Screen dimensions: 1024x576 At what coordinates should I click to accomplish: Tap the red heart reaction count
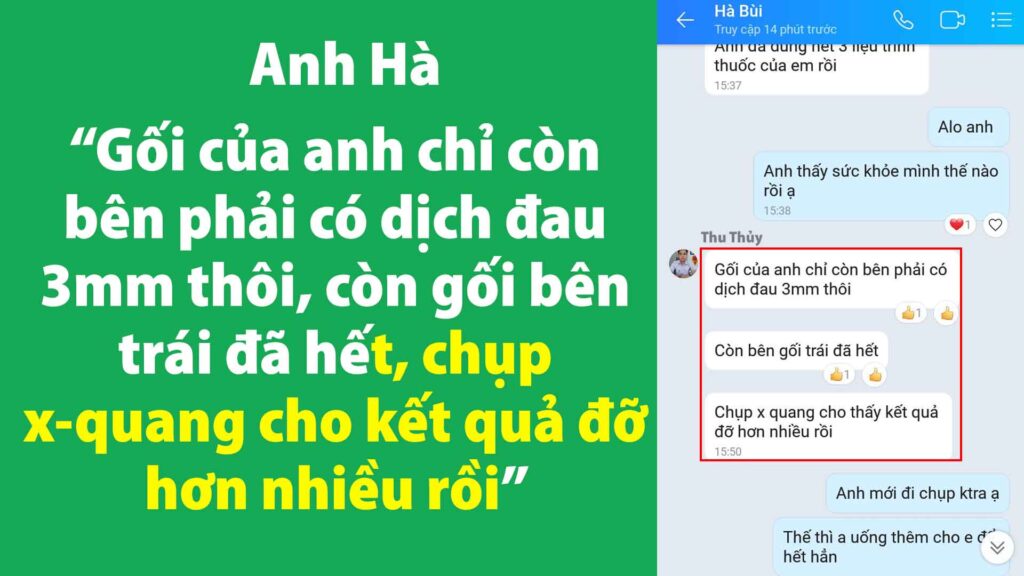coord(959,225)
